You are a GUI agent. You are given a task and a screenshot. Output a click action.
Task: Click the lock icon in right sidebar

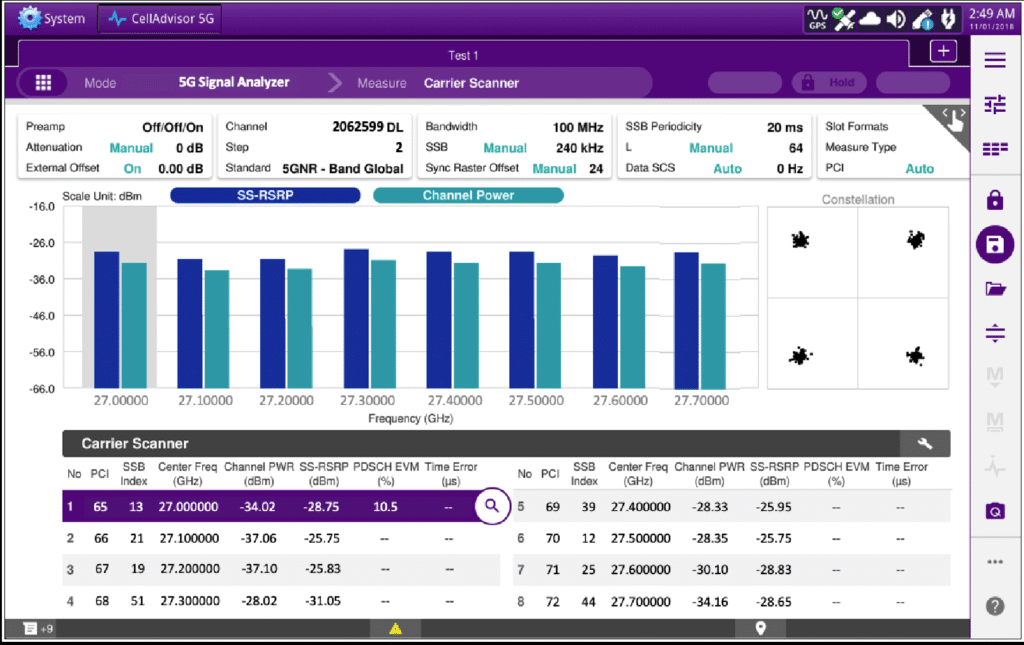pyautogui.click(x=994, y=201)
